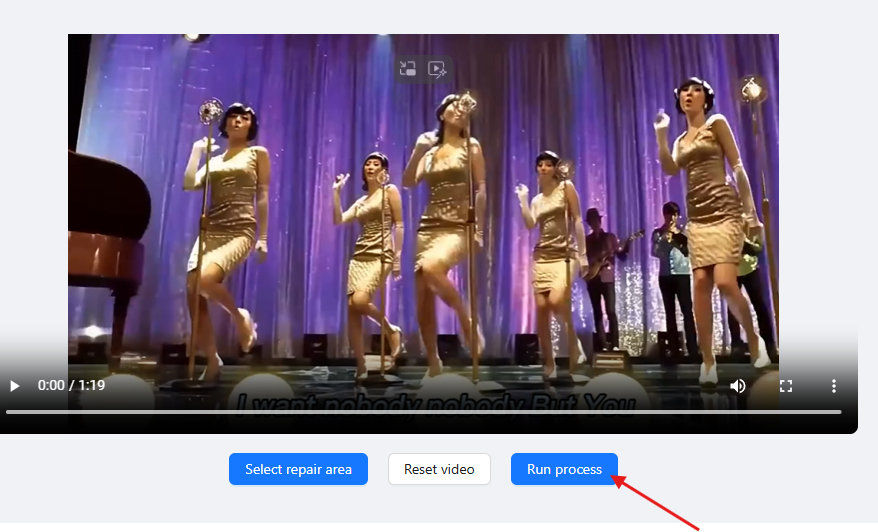Start processing with Run process
This screenshot has height=532, width=878.
564,469
